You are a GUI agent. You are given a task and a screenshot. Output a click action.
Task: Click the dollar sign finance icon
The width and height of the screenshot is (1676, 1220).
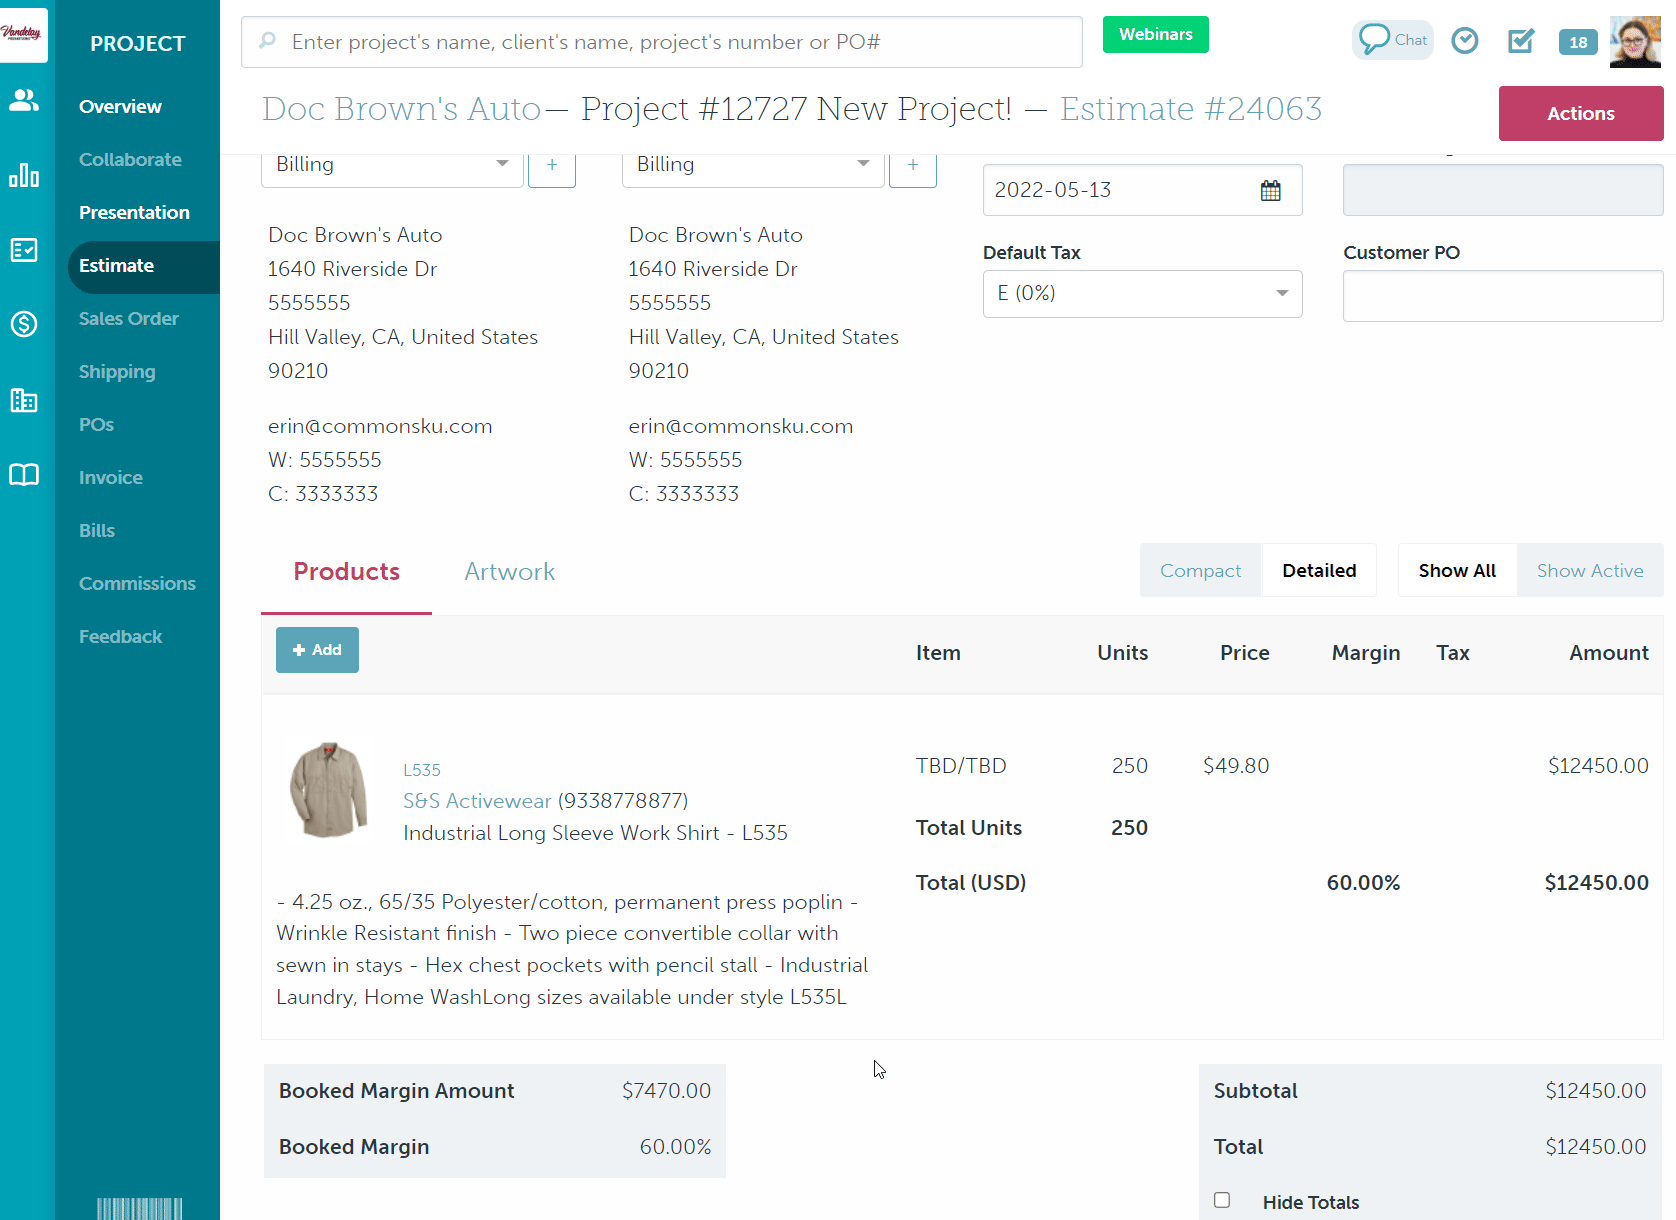coord(24,324)
